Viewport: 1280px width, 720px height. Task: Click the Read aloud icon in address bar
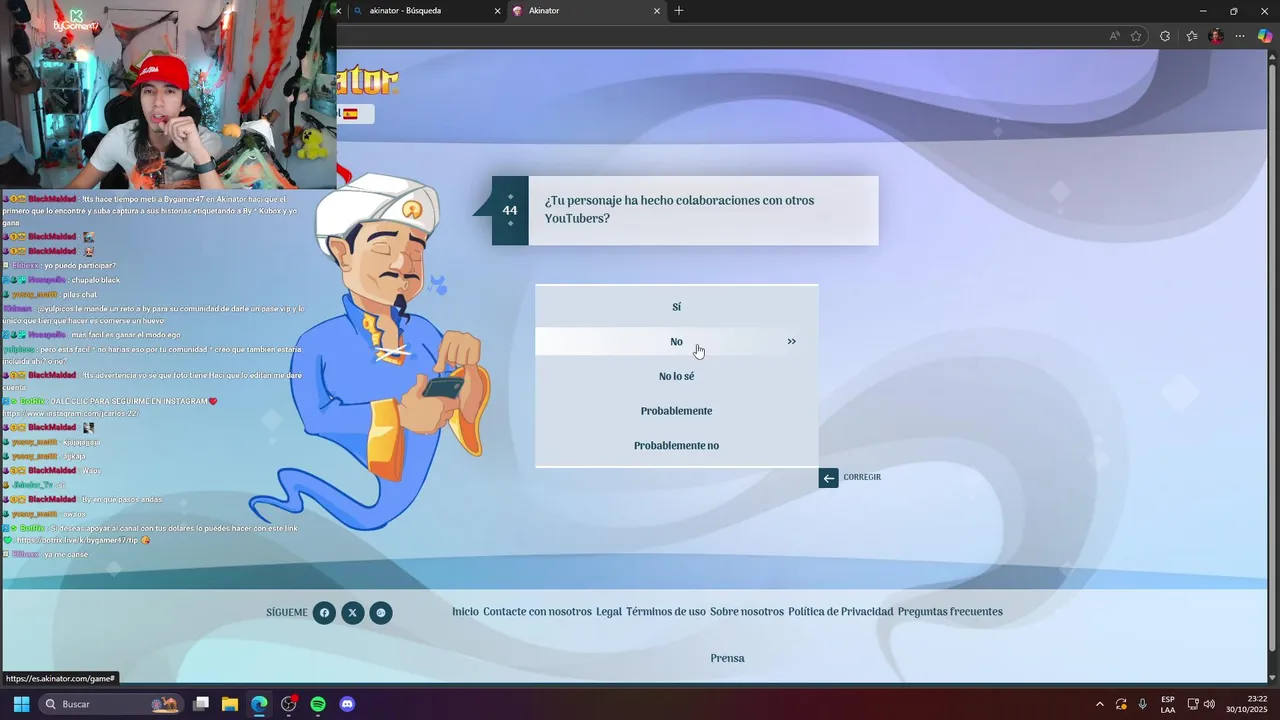point(1114,36)
